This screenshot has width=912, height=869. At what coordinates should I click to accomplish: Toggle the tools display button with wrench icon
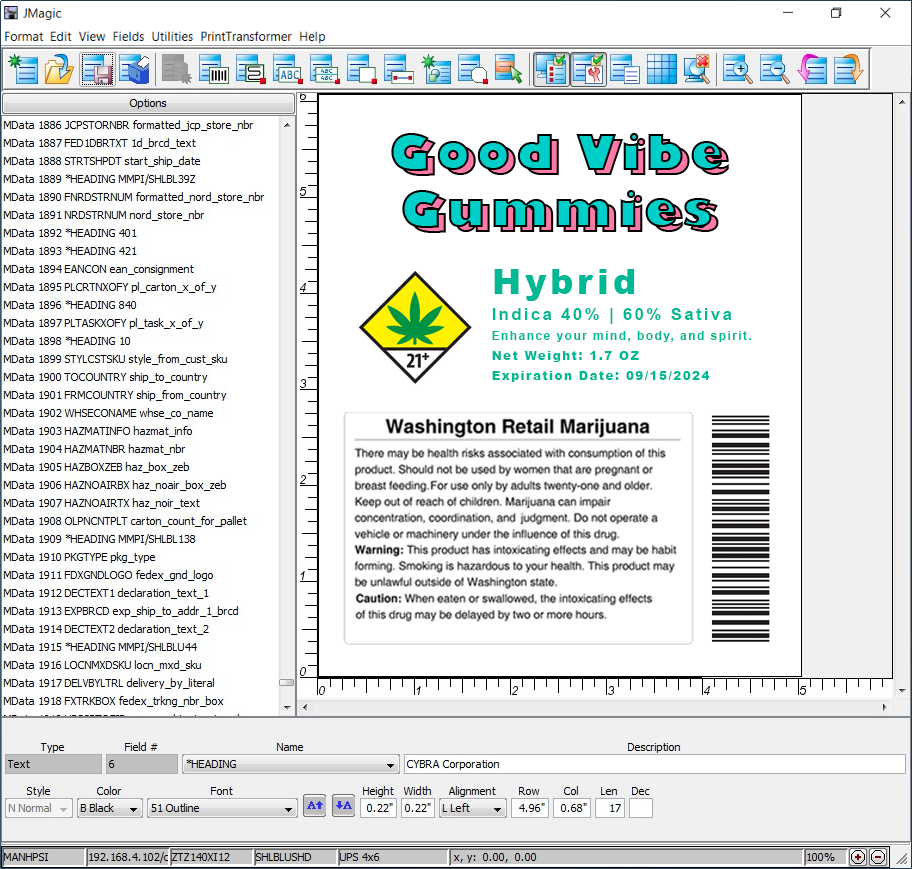(x=589, y=70)
